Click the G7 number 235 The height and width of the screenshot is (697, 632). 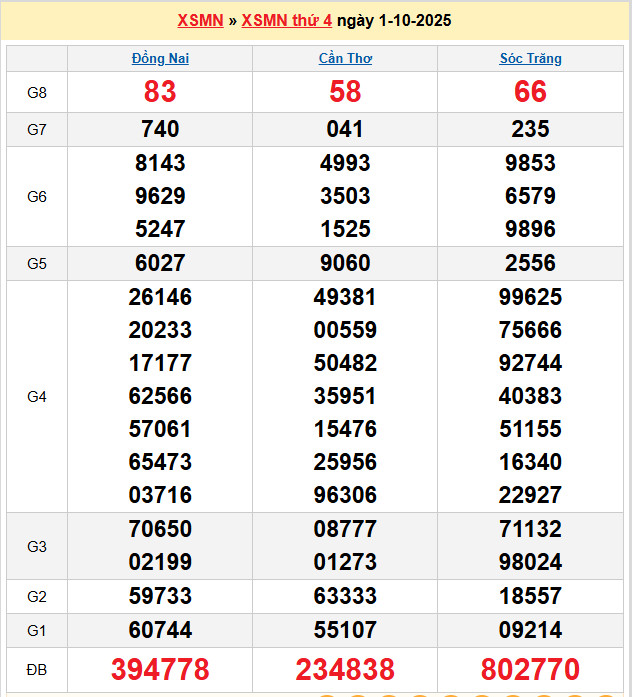pos(530,129)
